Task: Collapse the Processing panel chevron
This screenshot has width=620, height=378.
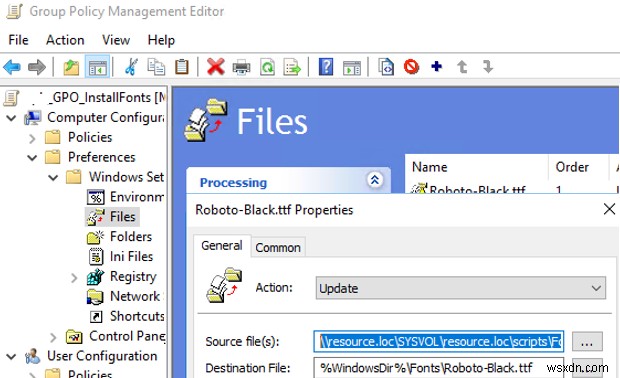Action: click(x=374, y=180)
